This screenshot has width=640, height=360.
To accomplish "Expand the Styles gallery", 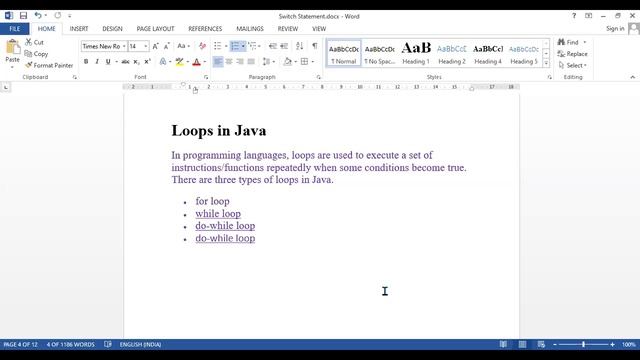I will 546,63.
